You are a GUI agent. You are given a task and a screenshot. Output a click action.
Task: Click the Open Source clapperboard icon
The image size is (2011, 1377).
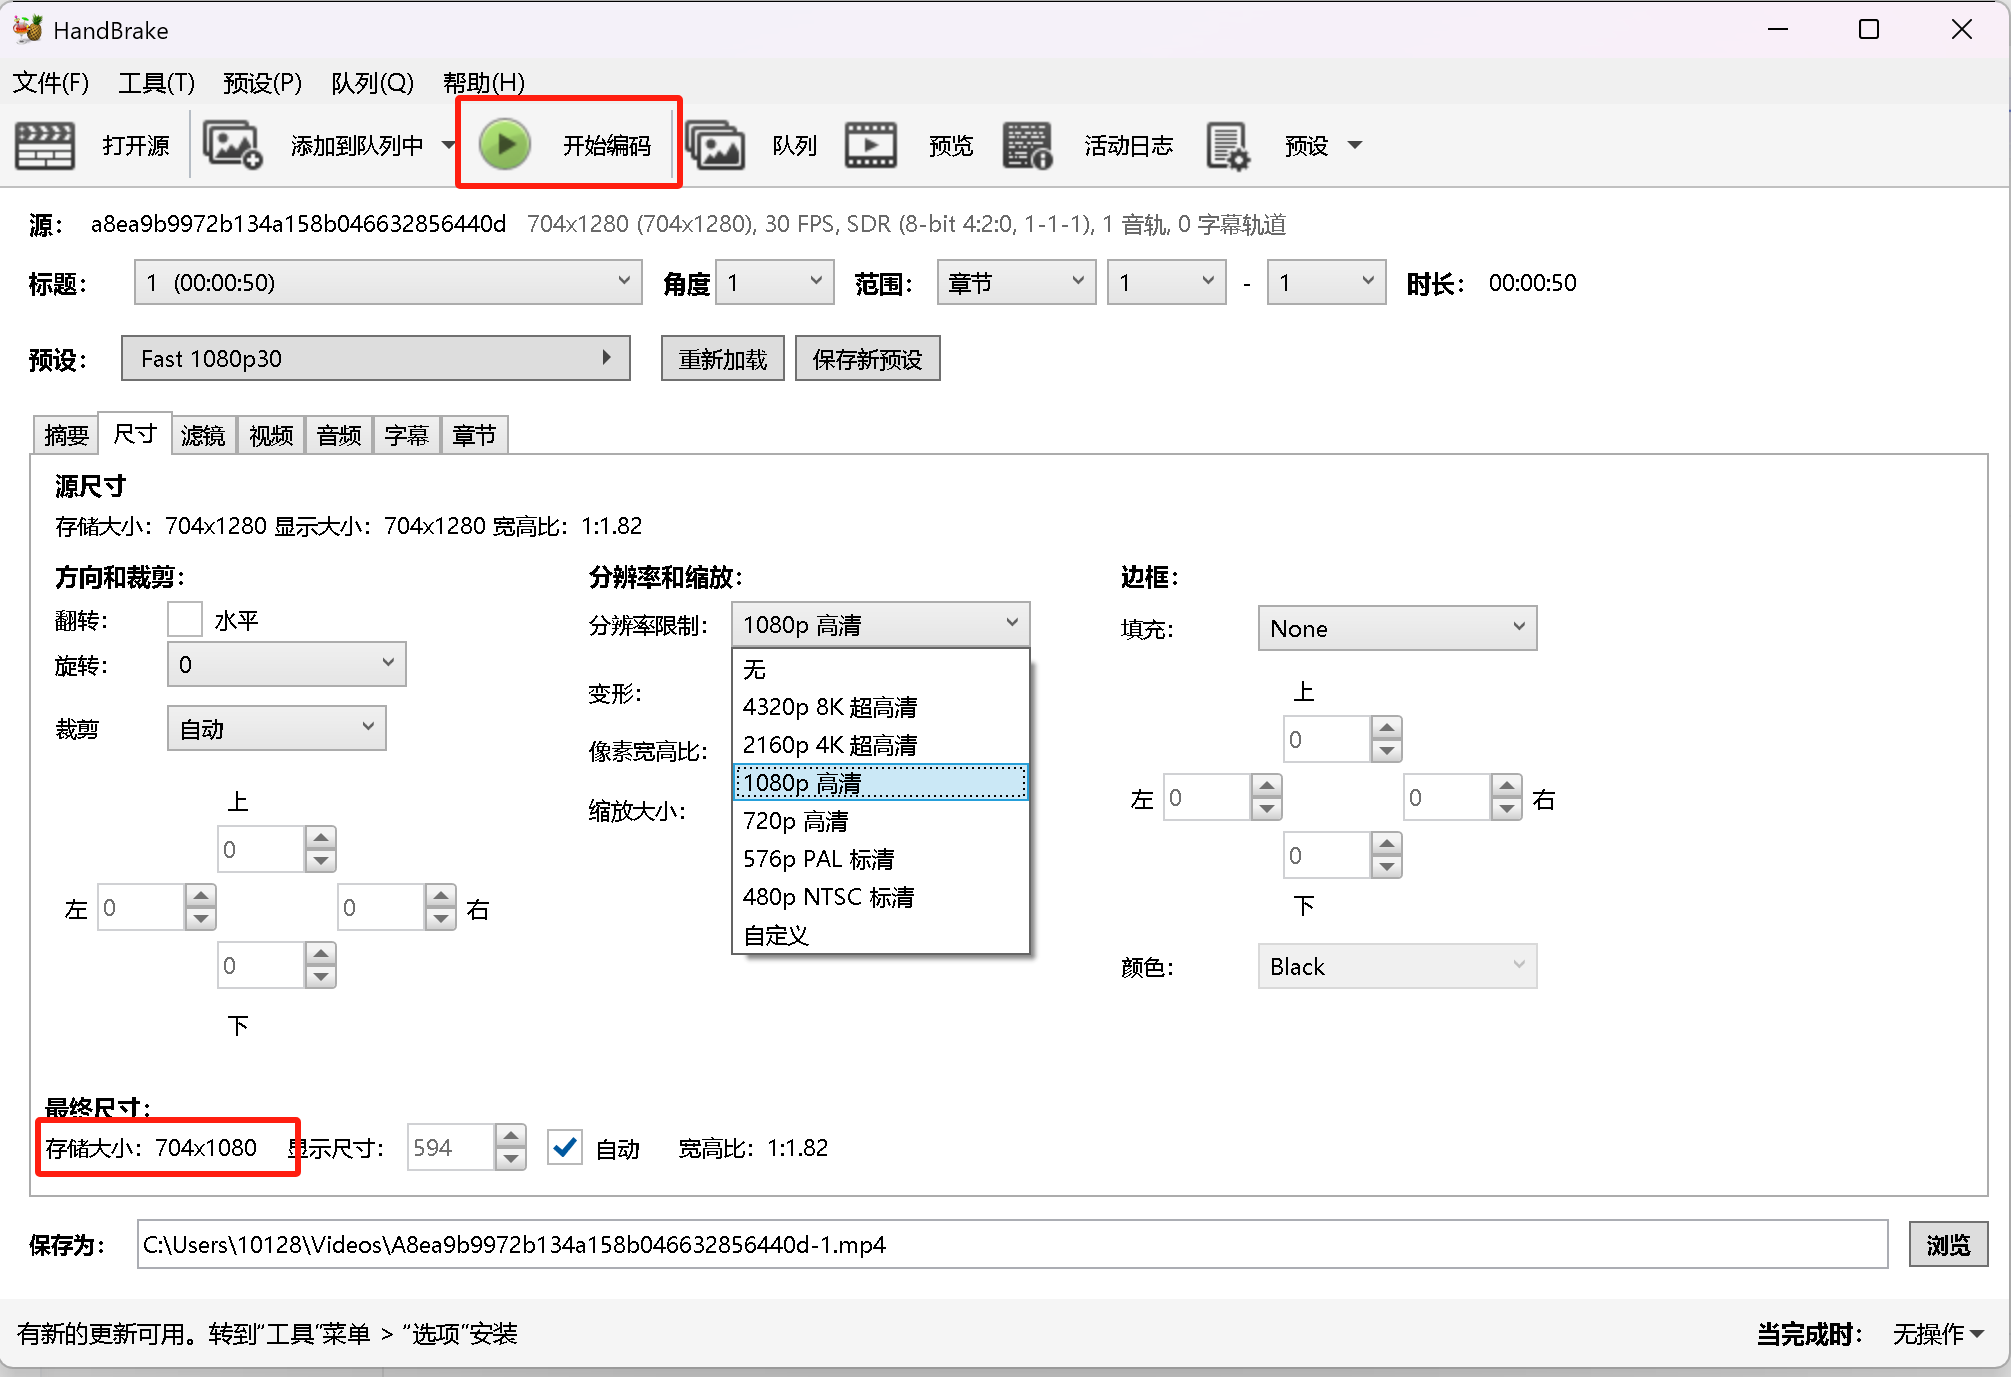click(x=45, y=146)
